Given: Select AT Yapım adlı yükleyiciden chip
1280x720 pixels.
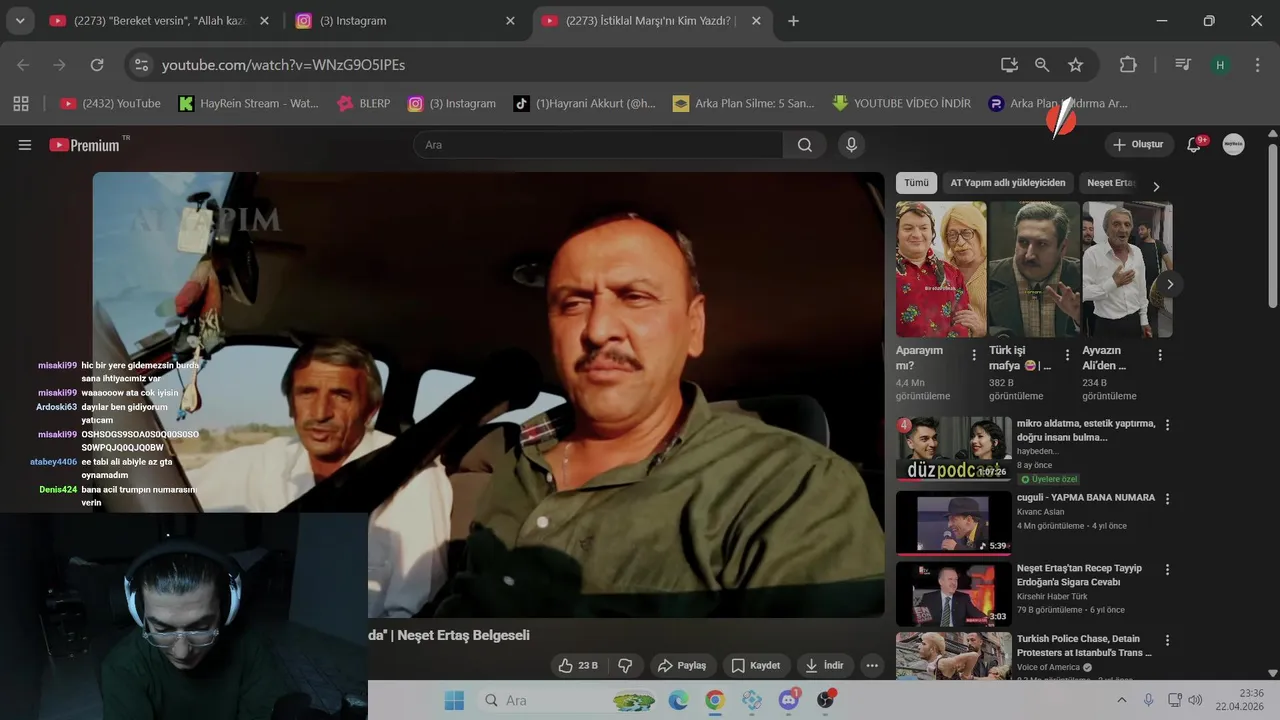Looking at the screenshot, I should [x=1008, y=183].
